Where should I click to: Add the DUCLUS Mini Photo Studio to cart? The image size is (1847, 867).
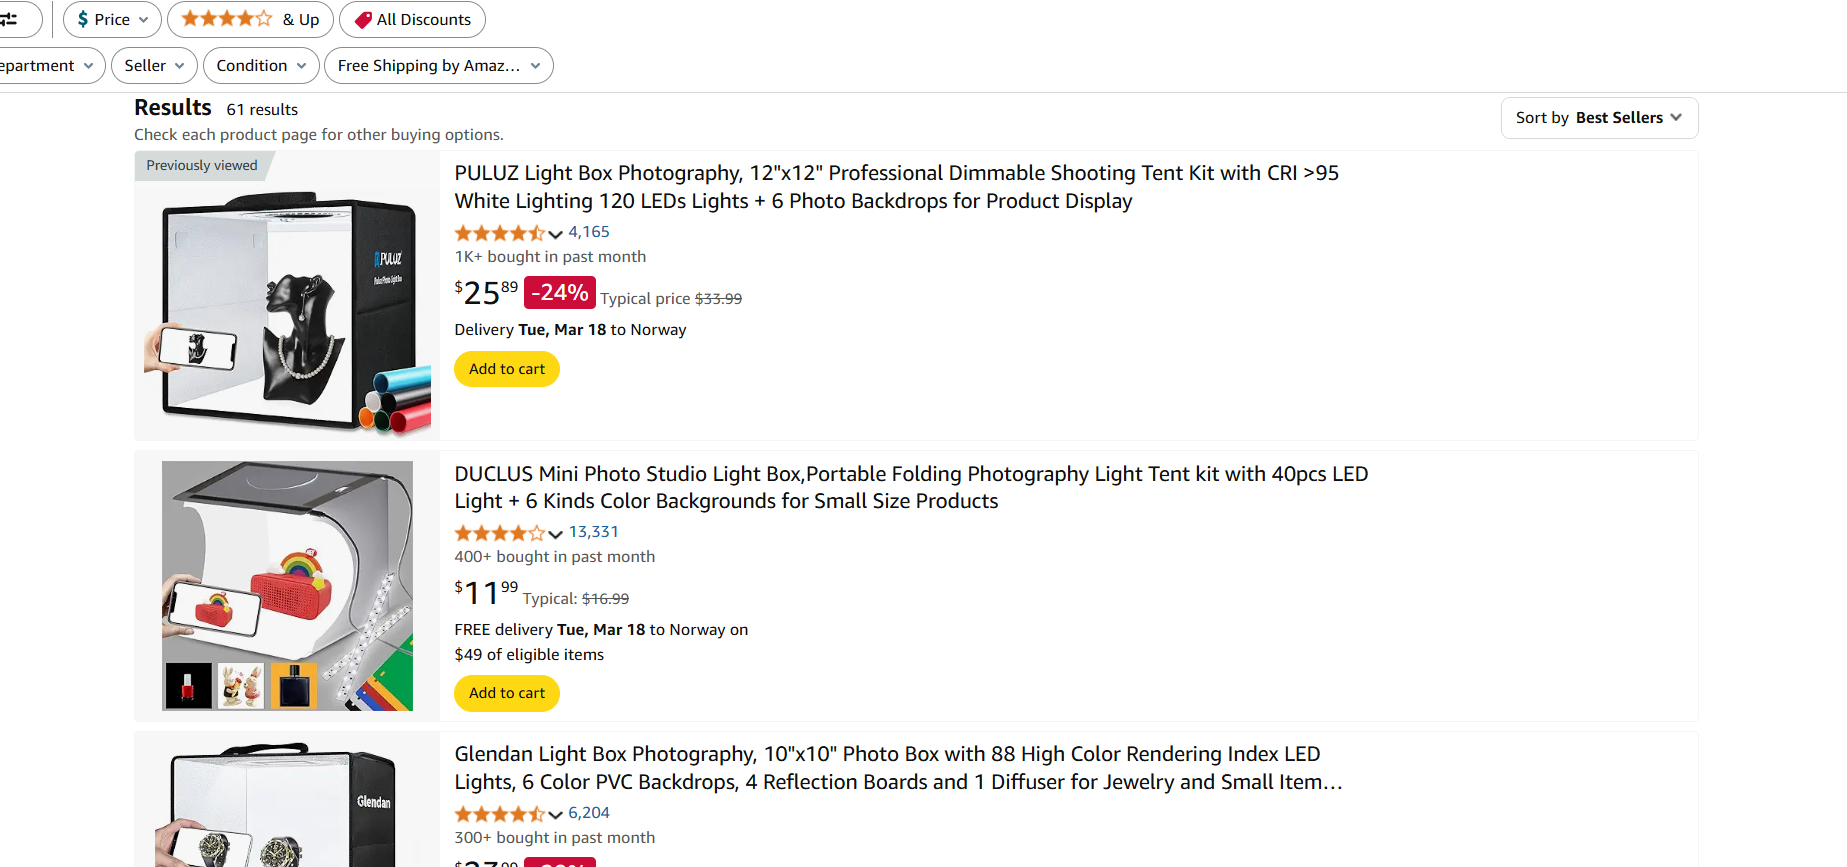tap(506, 693)
